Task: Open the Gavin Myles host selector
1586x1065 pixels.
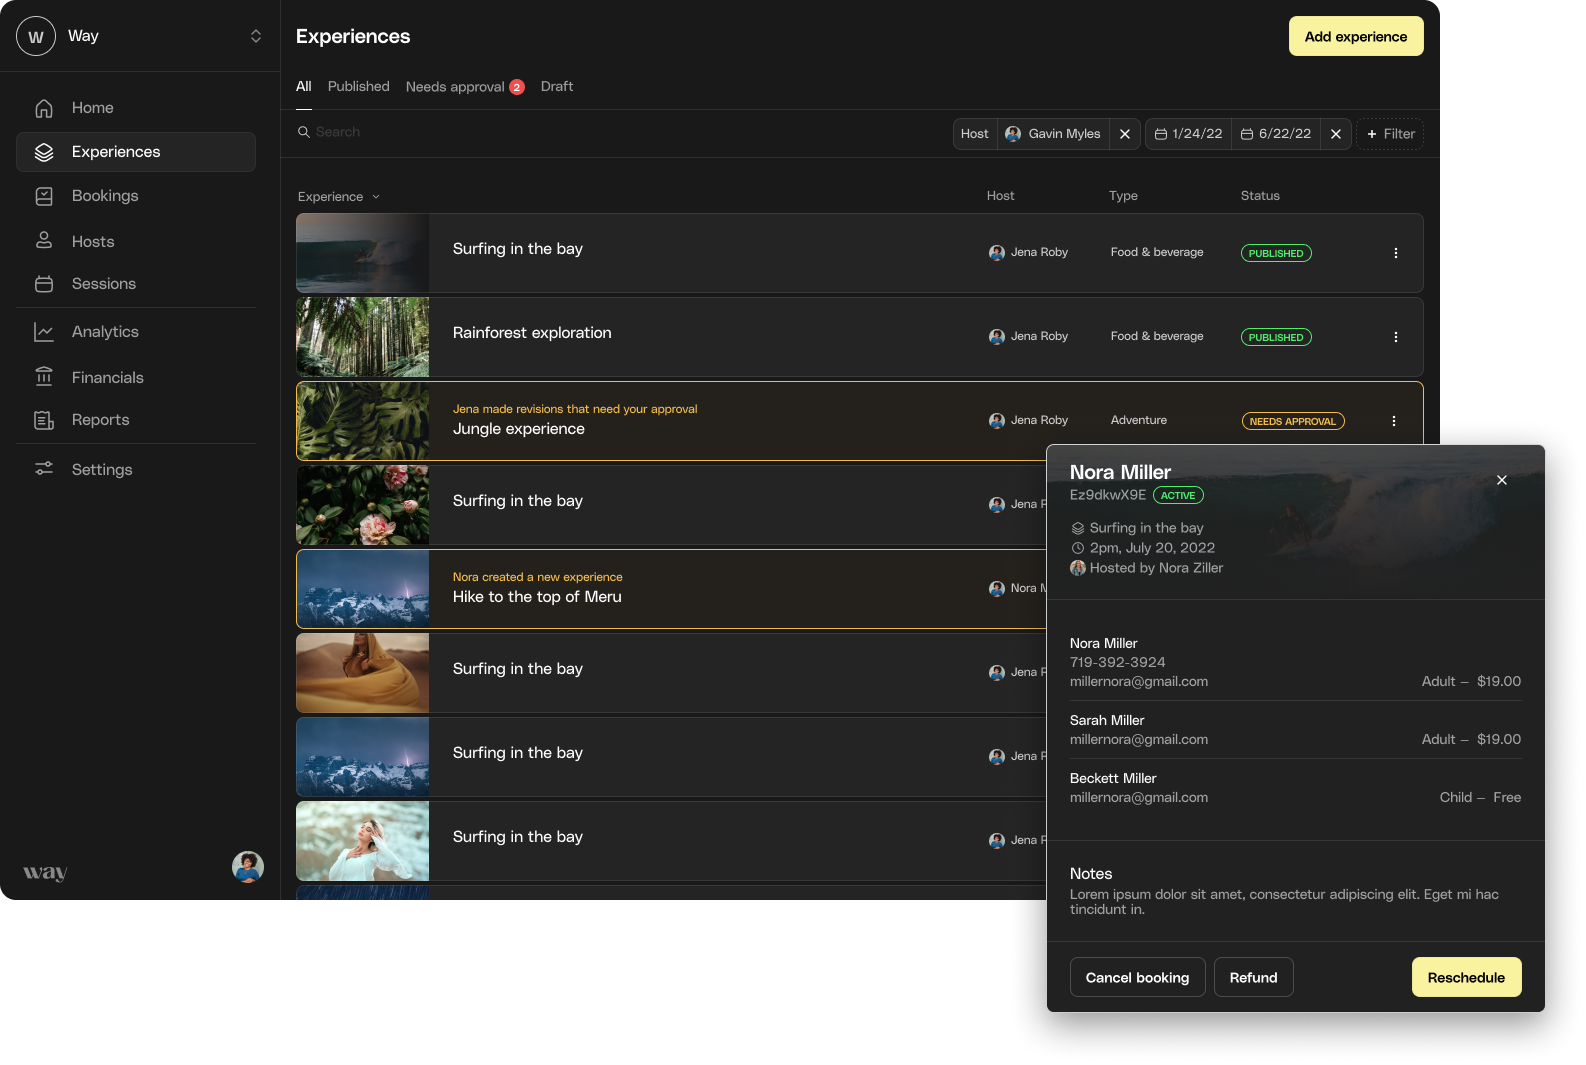Action: [x=1053, y=134]
